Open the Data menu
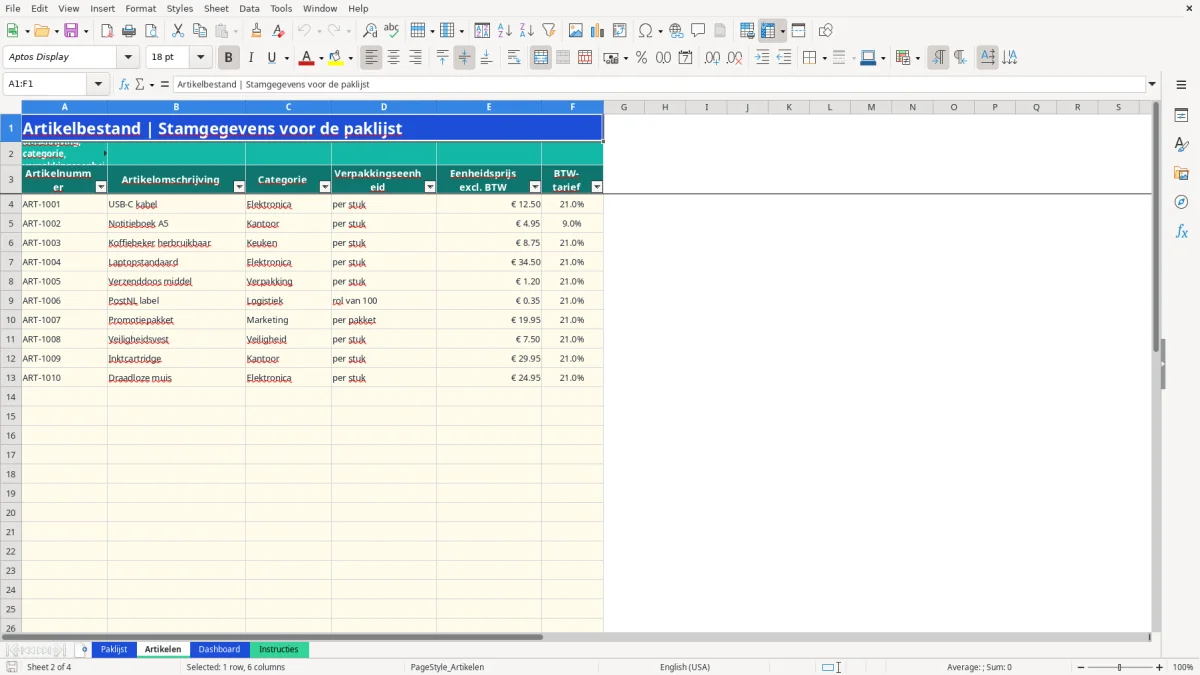The height and width of the screenshot is (675, 1200). pos(249,8)
